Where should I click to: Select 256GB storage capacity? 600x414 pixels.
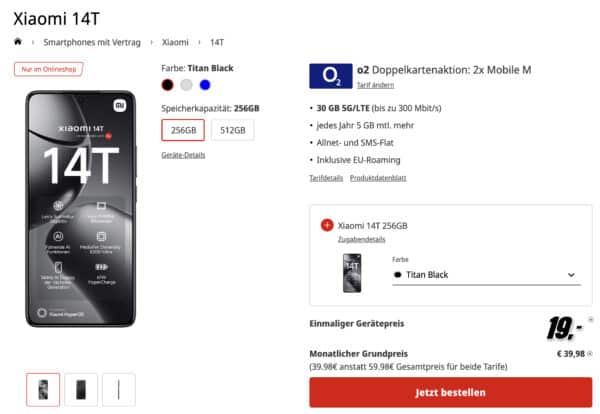(183, 130)
